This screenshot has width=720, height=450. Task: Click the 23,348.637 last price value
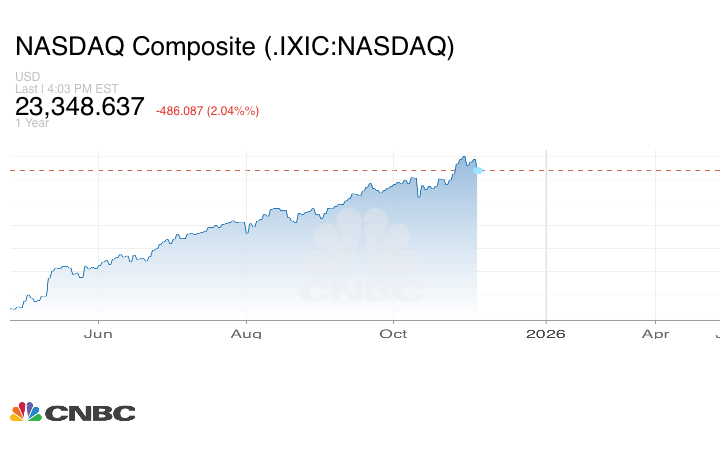80,107
